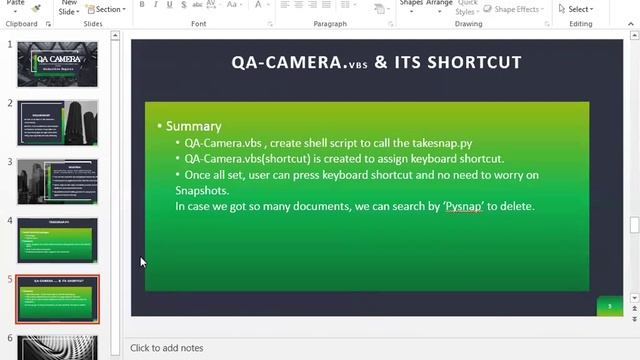Open the Paragraph dialog launcher
Image resolution: width=640 pixels, height=360 pixels.
click(391, 24)
